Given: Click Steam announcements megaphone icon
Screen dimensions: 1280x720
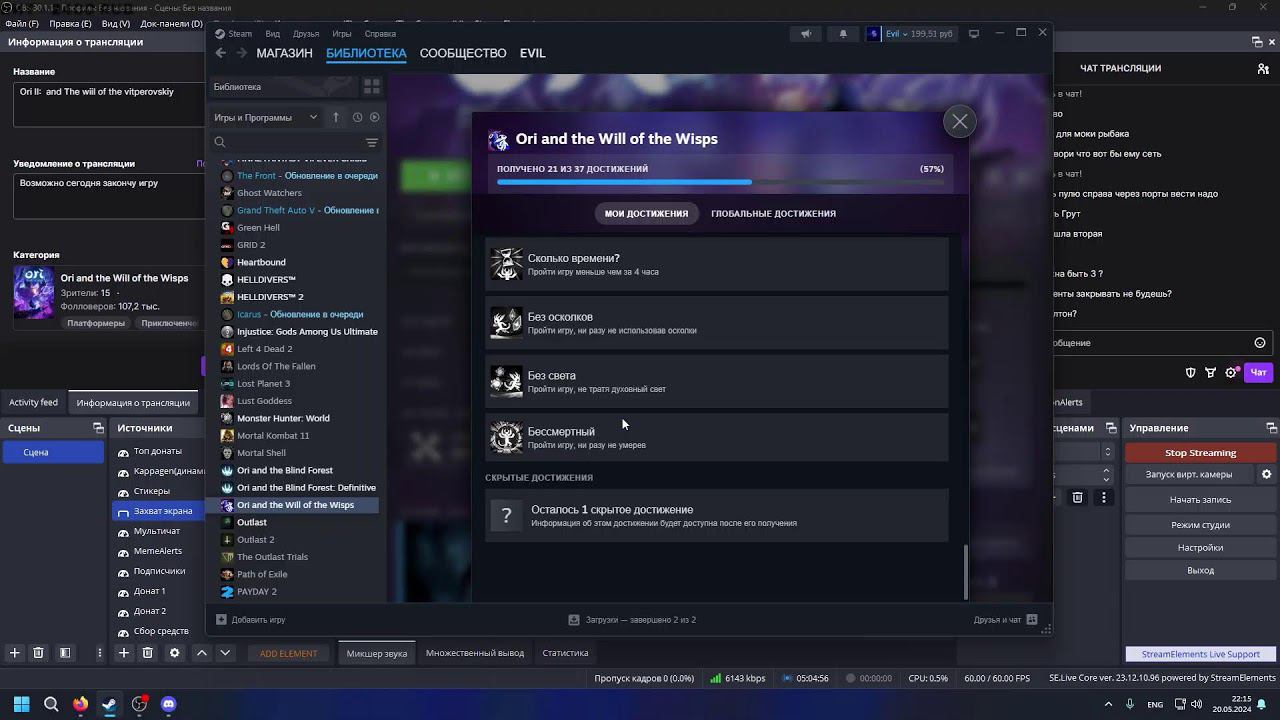Looking at the screenshot, I should click(806, 34).
